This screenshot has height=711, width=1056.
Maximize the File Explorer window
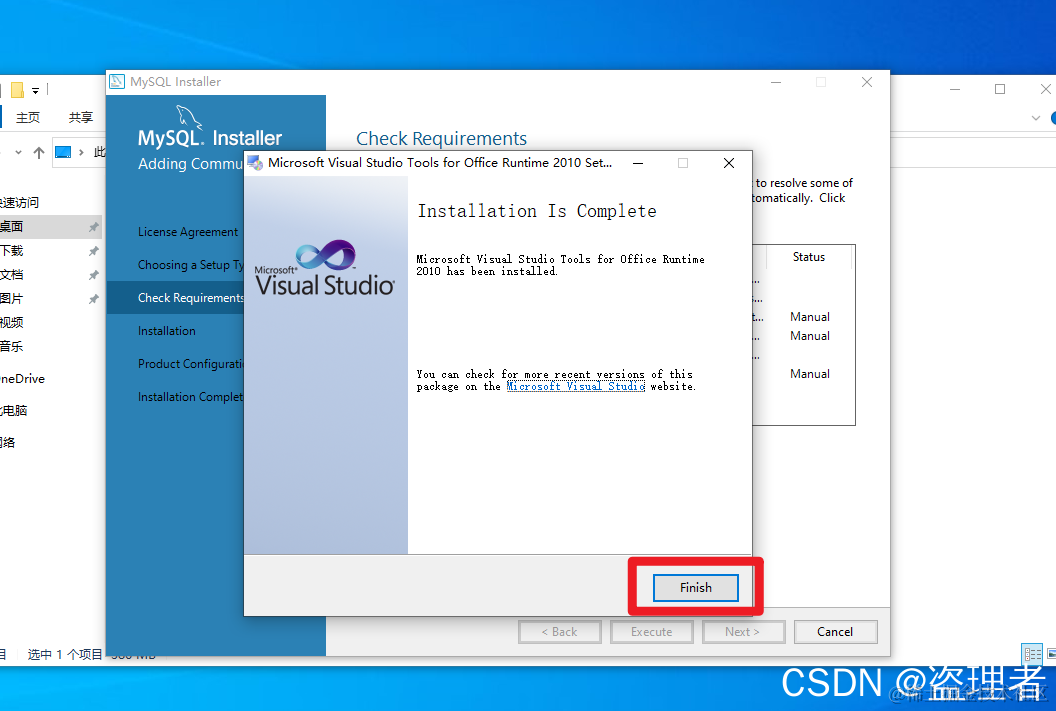1000,89
